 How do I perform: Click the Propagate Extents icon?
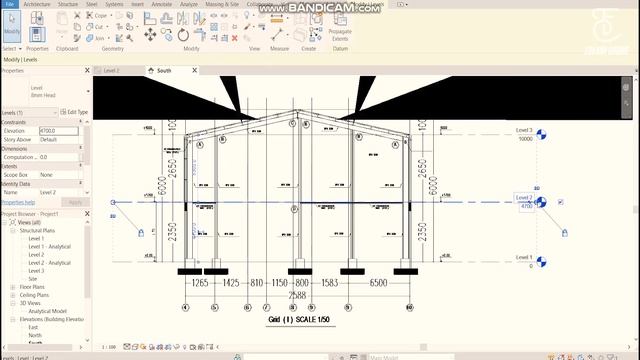tap(340, 19)
